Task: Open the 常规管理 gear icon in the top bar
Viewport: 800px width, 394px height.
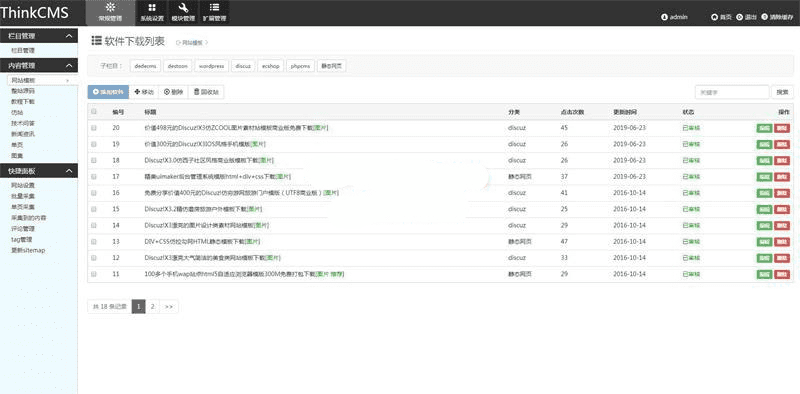Action: [x=110, y=7]
